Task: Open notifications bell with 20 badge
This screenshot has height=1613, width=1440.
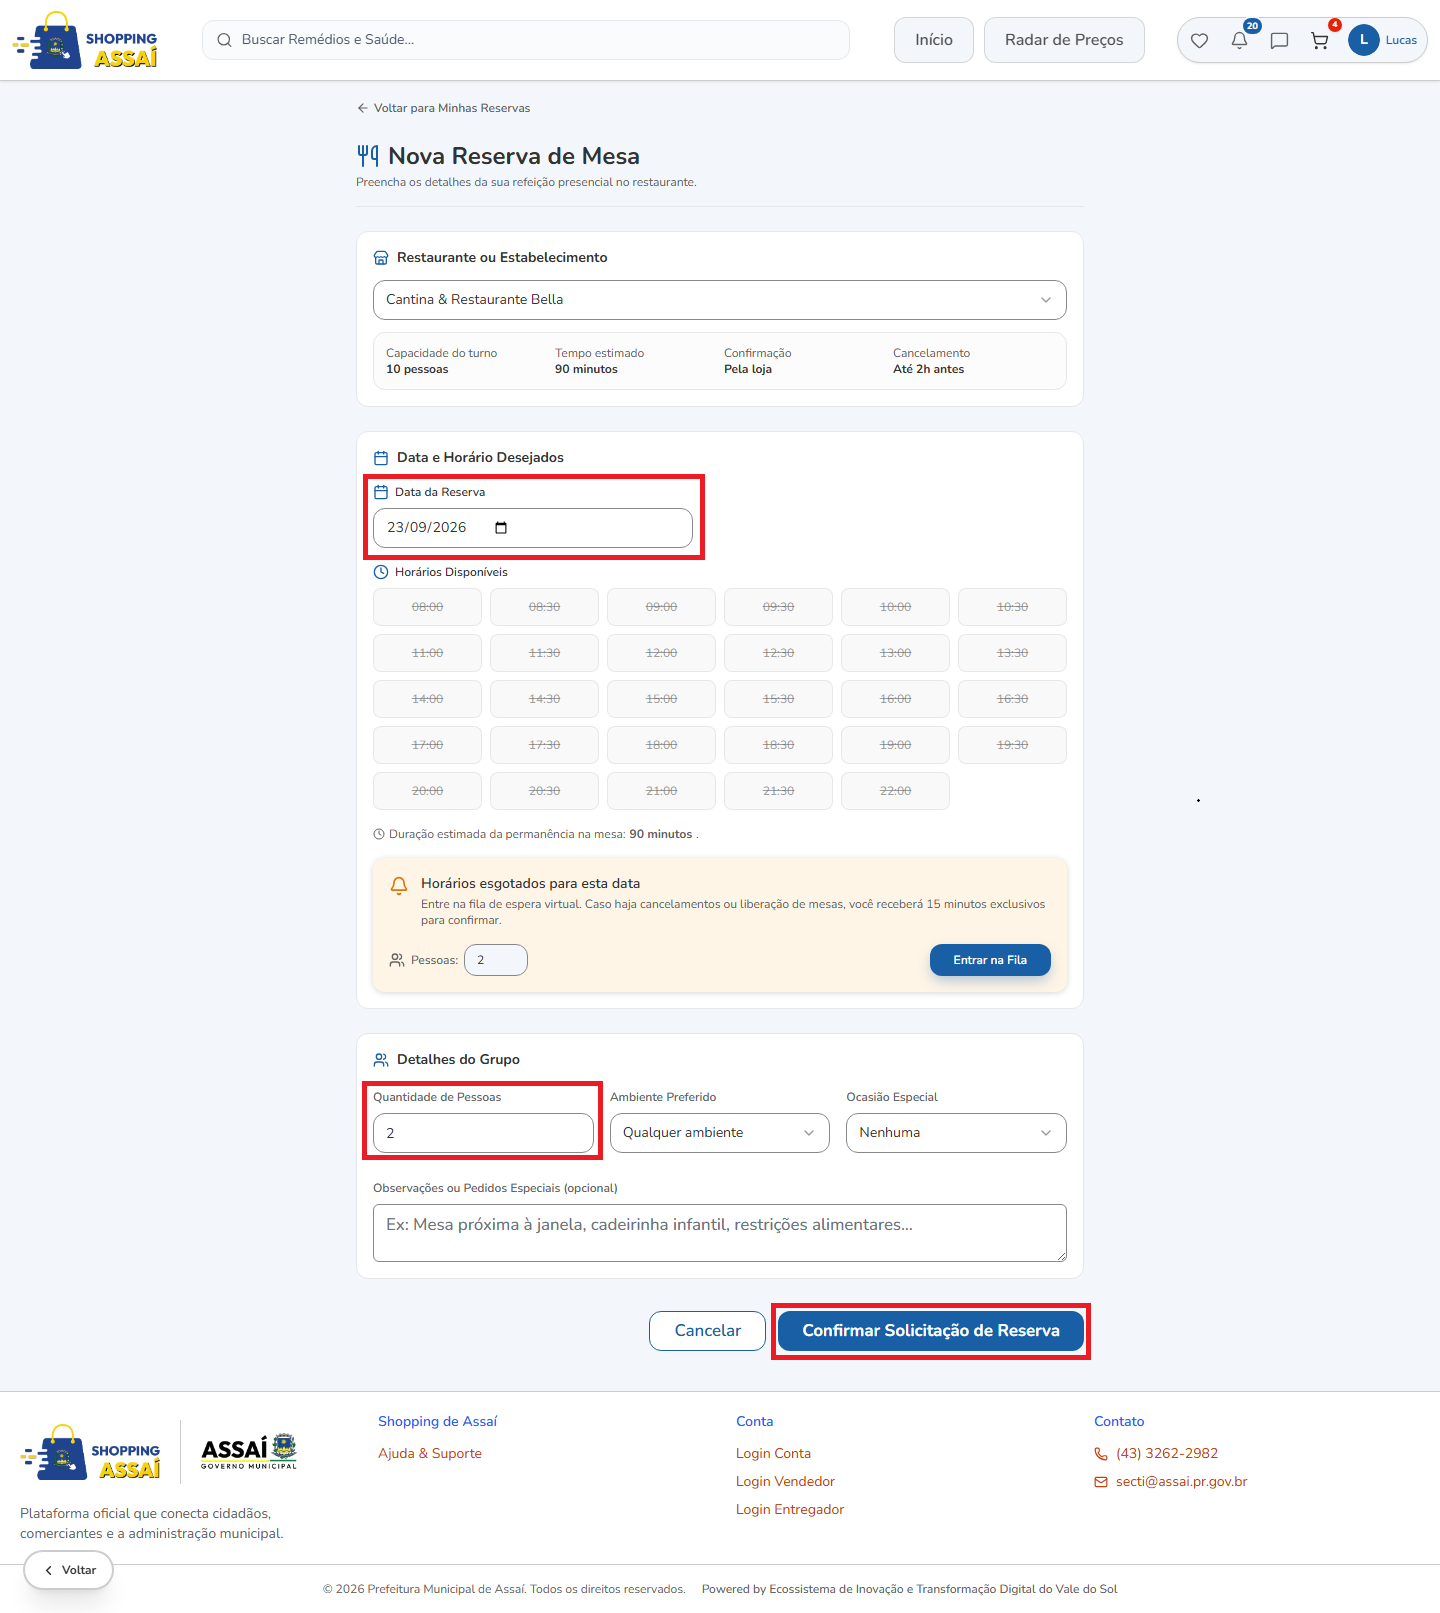Action: (1240, 40)
